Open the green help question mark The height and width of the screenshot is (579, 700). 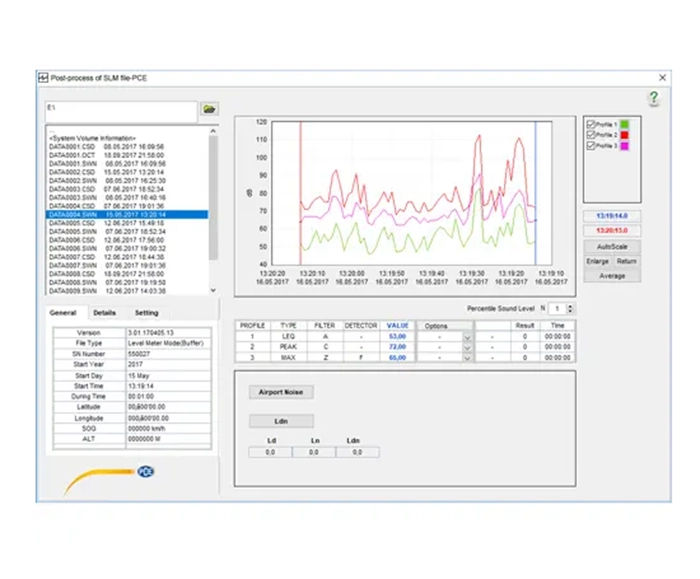653,98
